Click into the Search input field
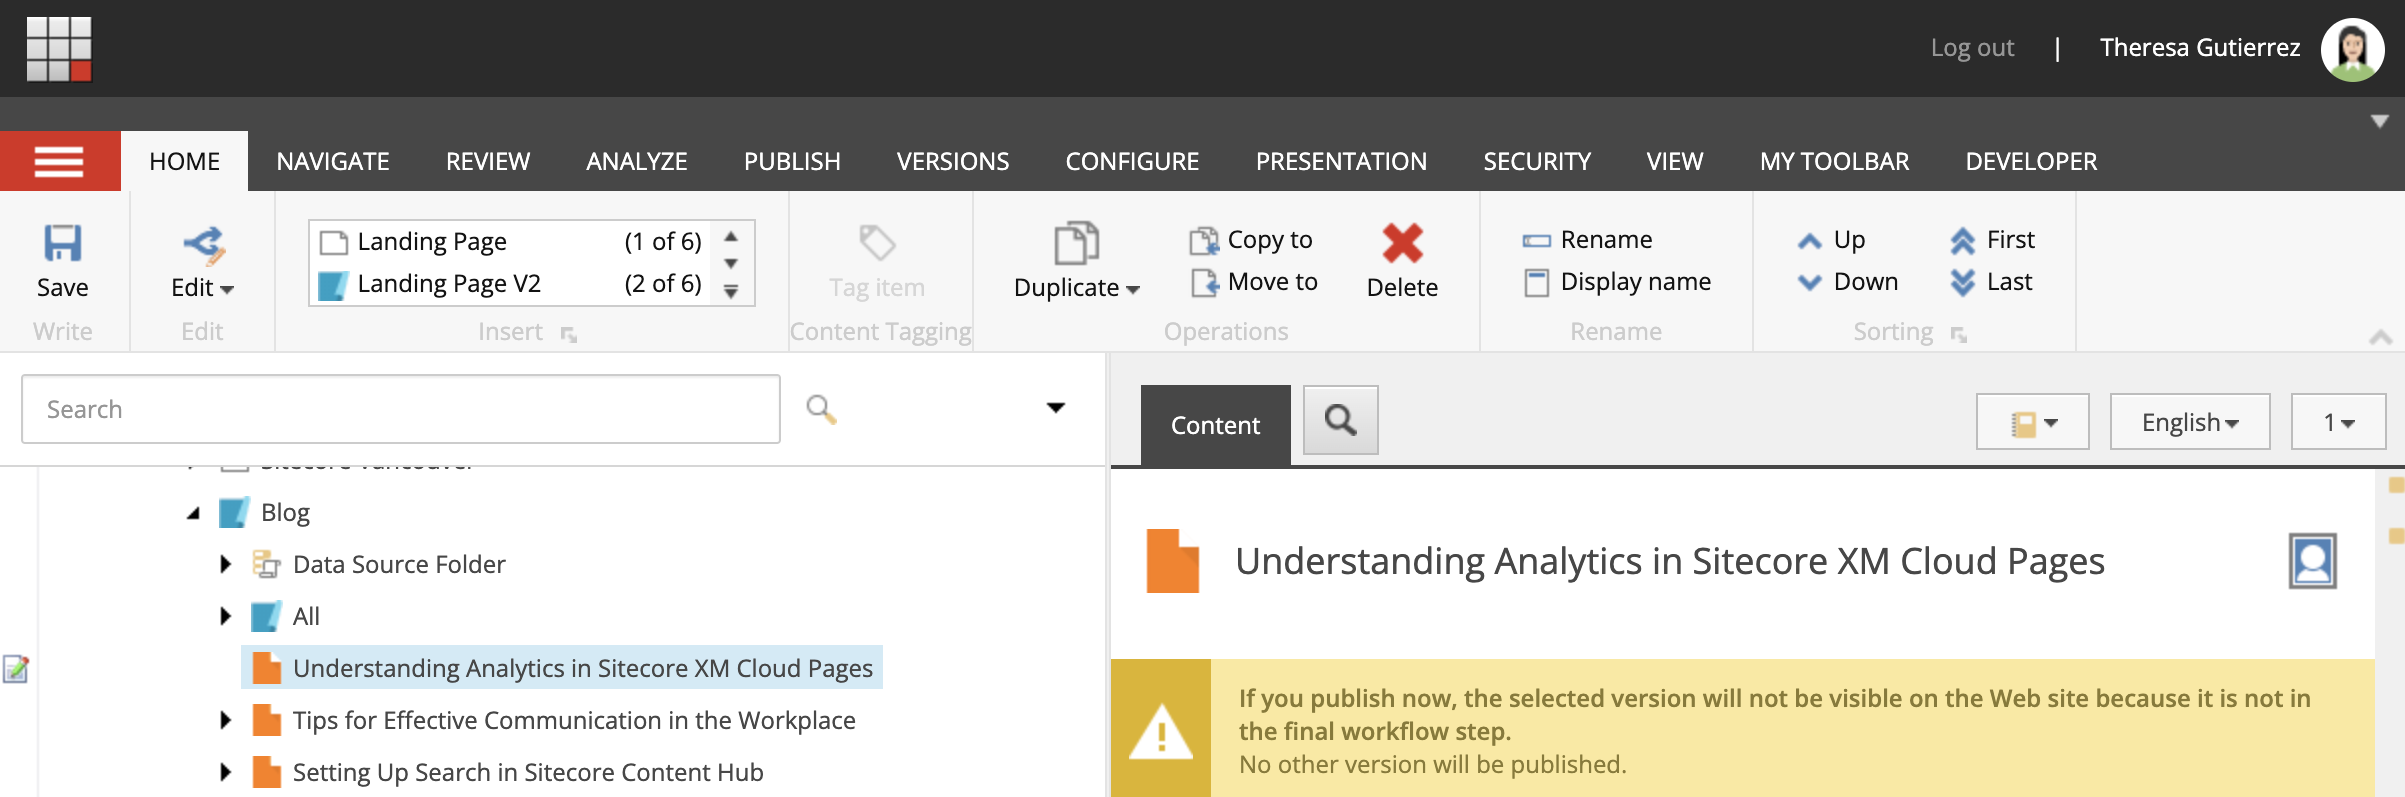The width and height of the screenshot is (2405, 797). [401, 409]
